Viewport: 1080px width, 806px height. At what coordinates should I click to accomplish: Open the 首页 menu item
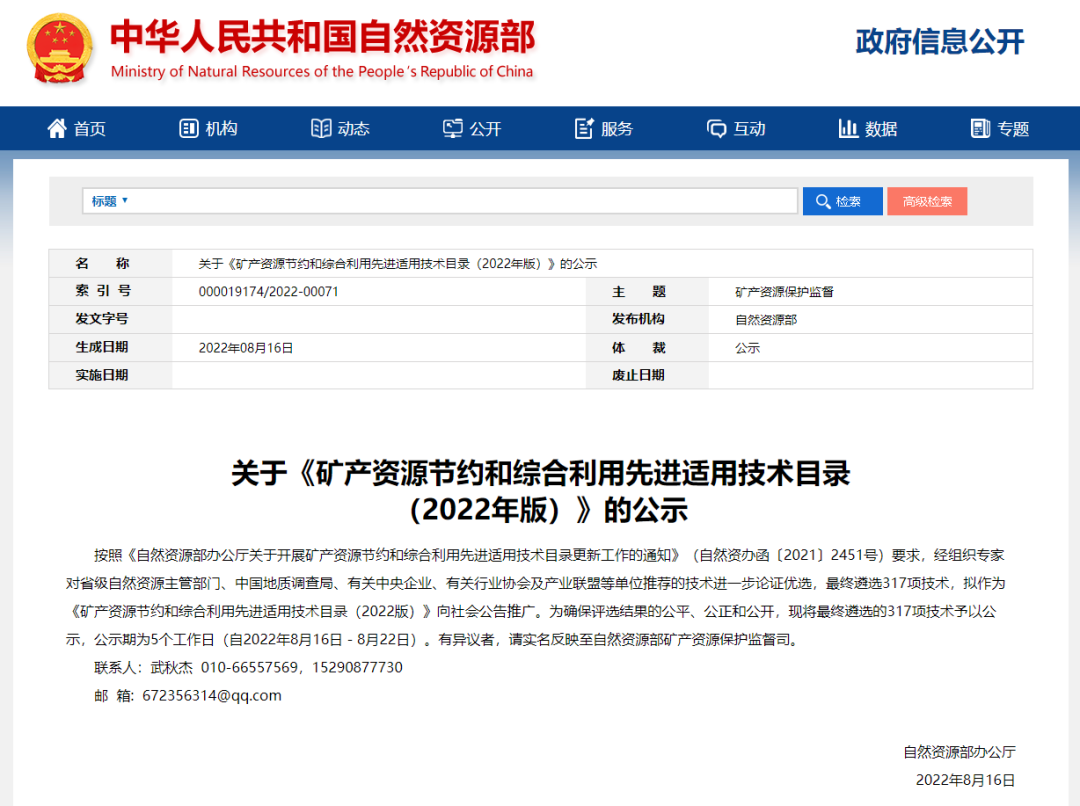pos(89,129)
